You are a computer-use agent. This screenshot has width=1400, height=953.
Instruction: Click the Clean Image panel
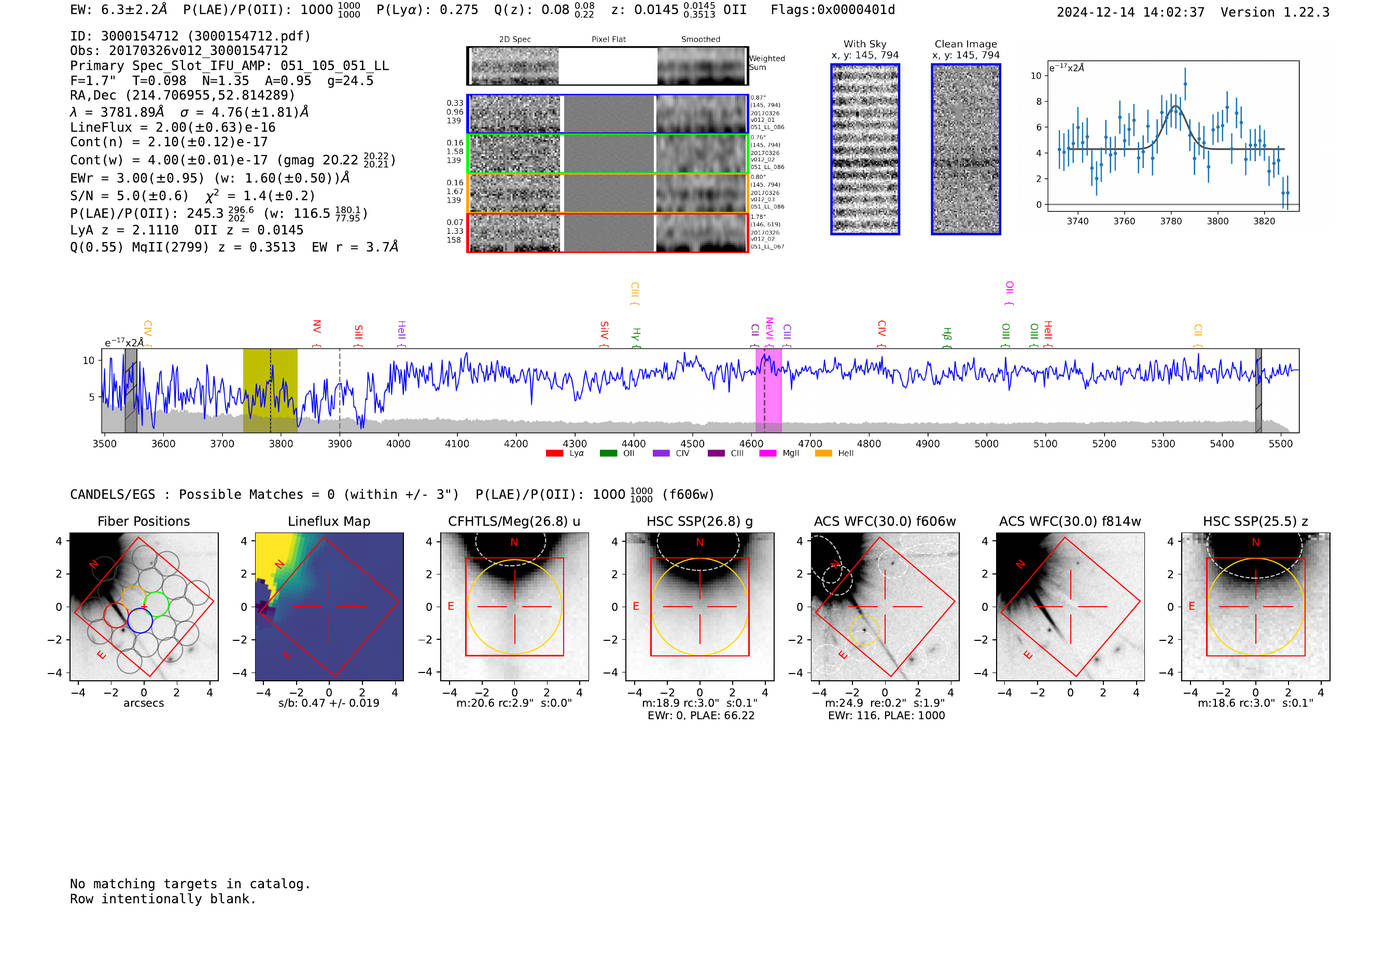pyautogui.click(x=966, y=149)
